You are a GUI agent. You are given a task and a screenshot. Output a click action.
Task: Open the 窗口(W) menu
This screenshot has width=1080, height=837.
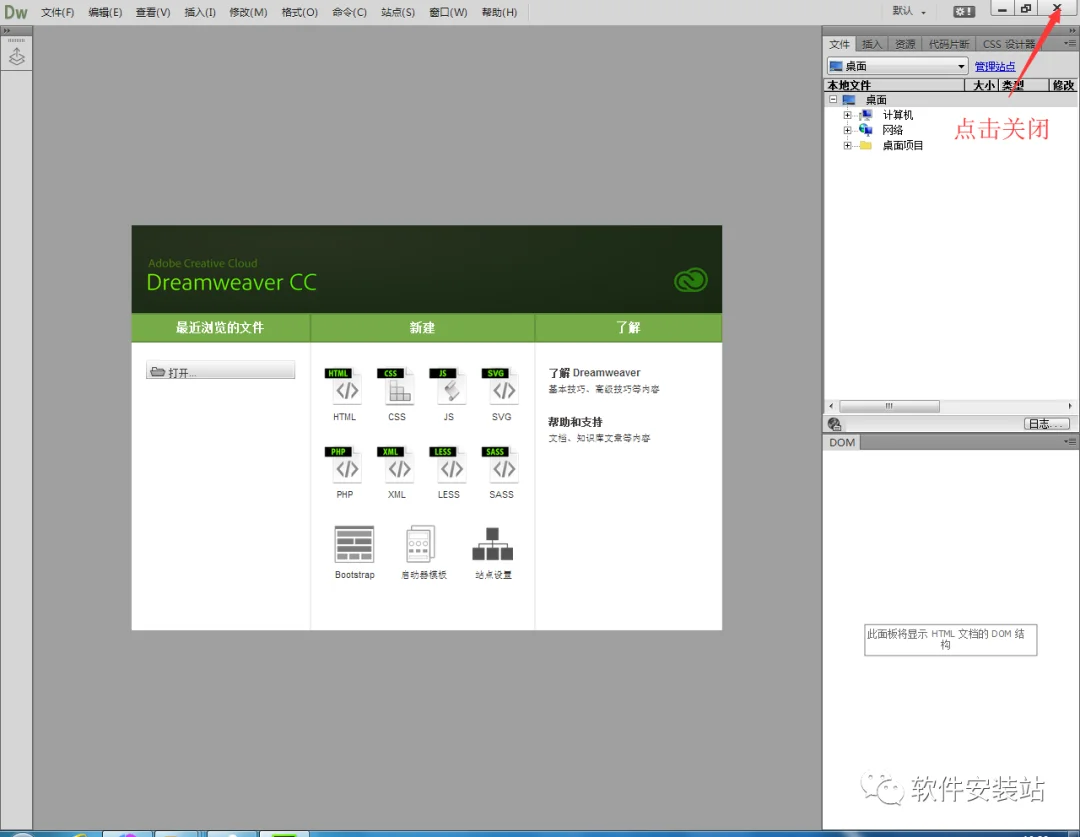coord(448,12)
